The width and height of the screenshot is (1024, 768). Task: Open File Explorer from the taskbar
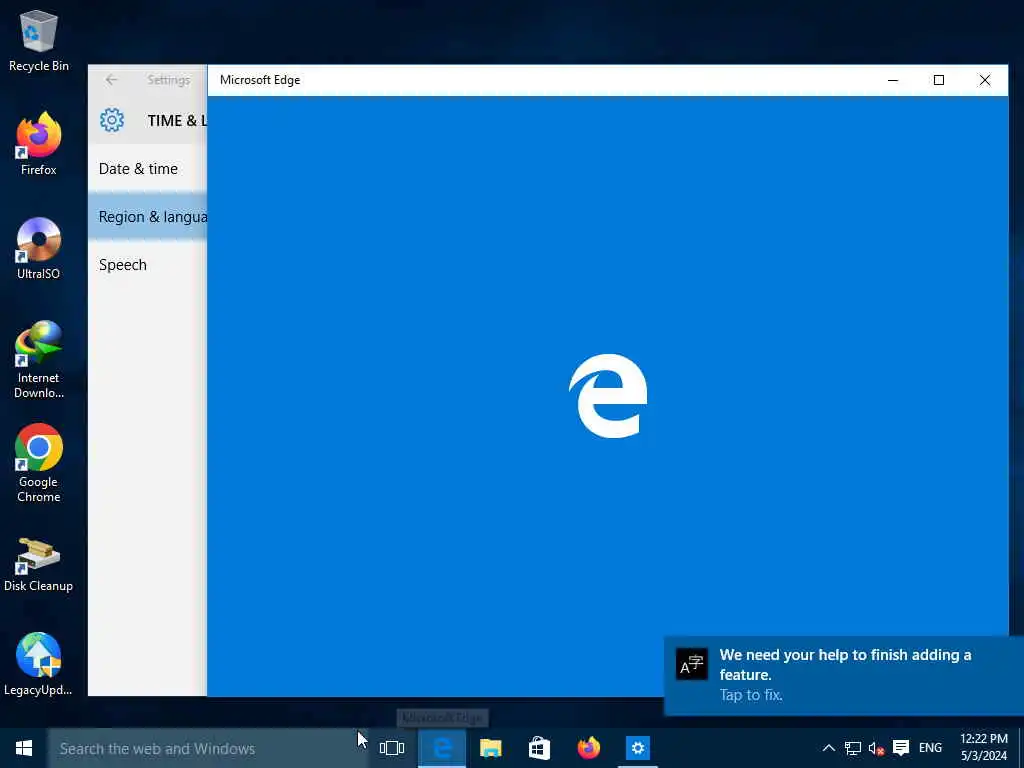click(x=490, y=748)
